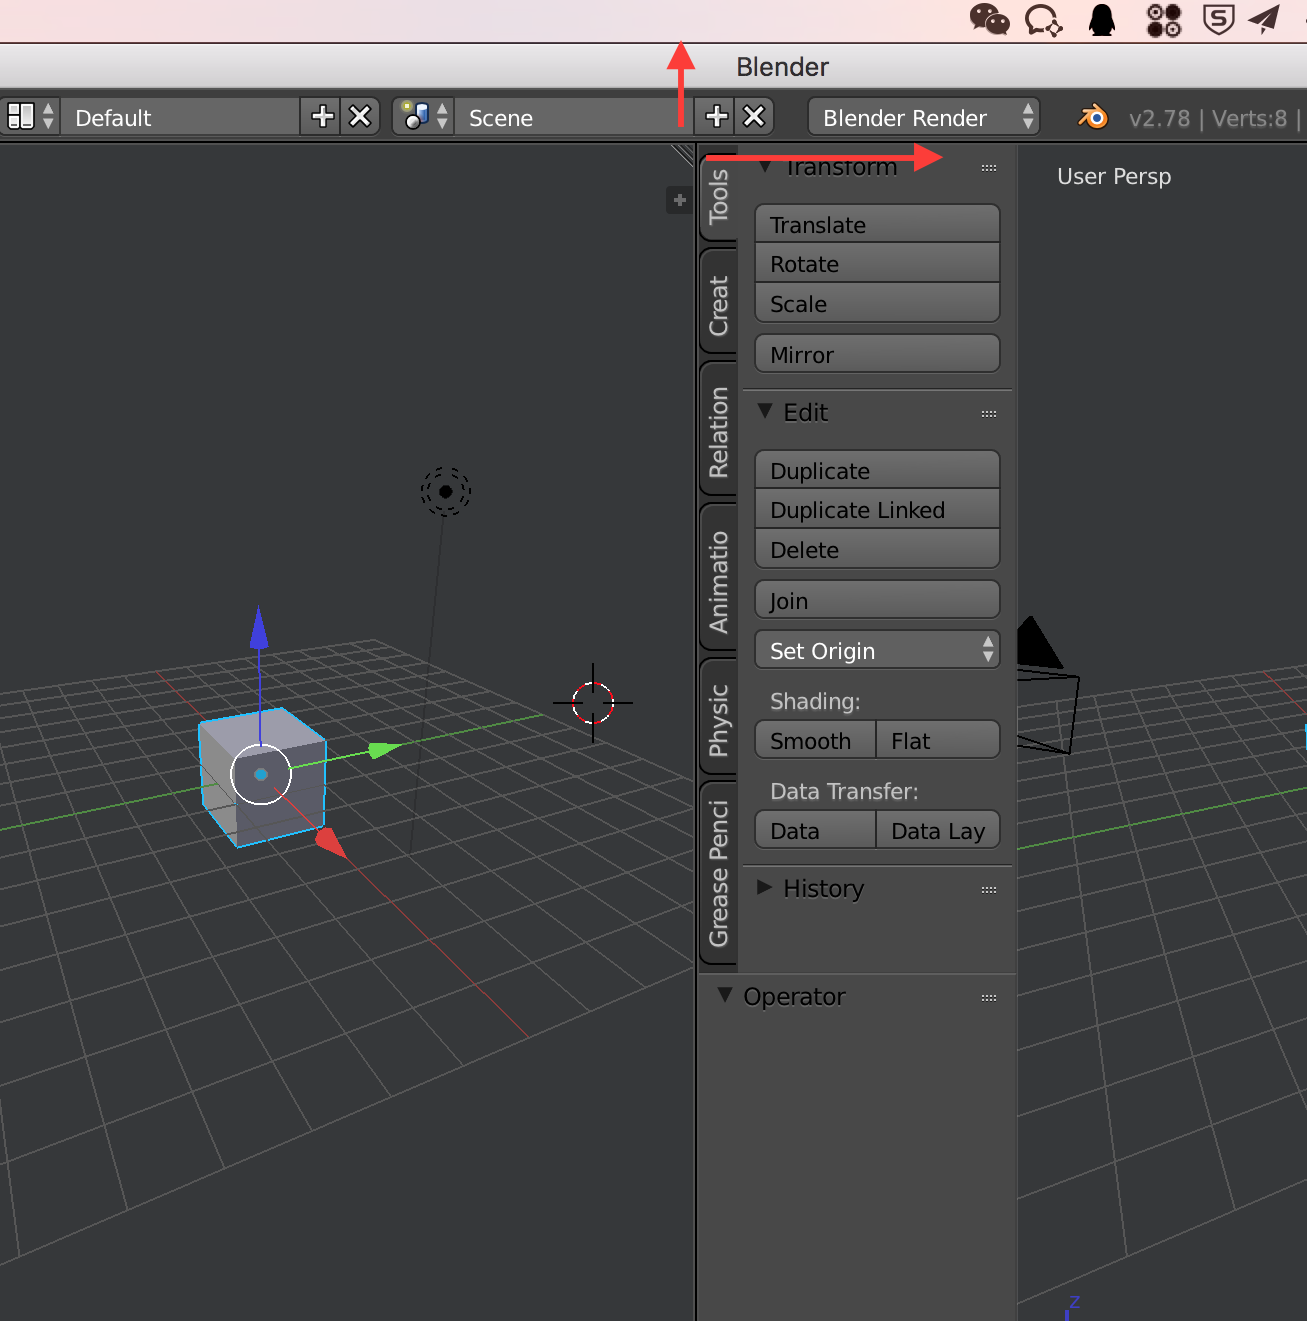Image resolution: width=1307 pixels, height=1321 pixels.
Task: Collapse the Edit panel
Action: 765,412
